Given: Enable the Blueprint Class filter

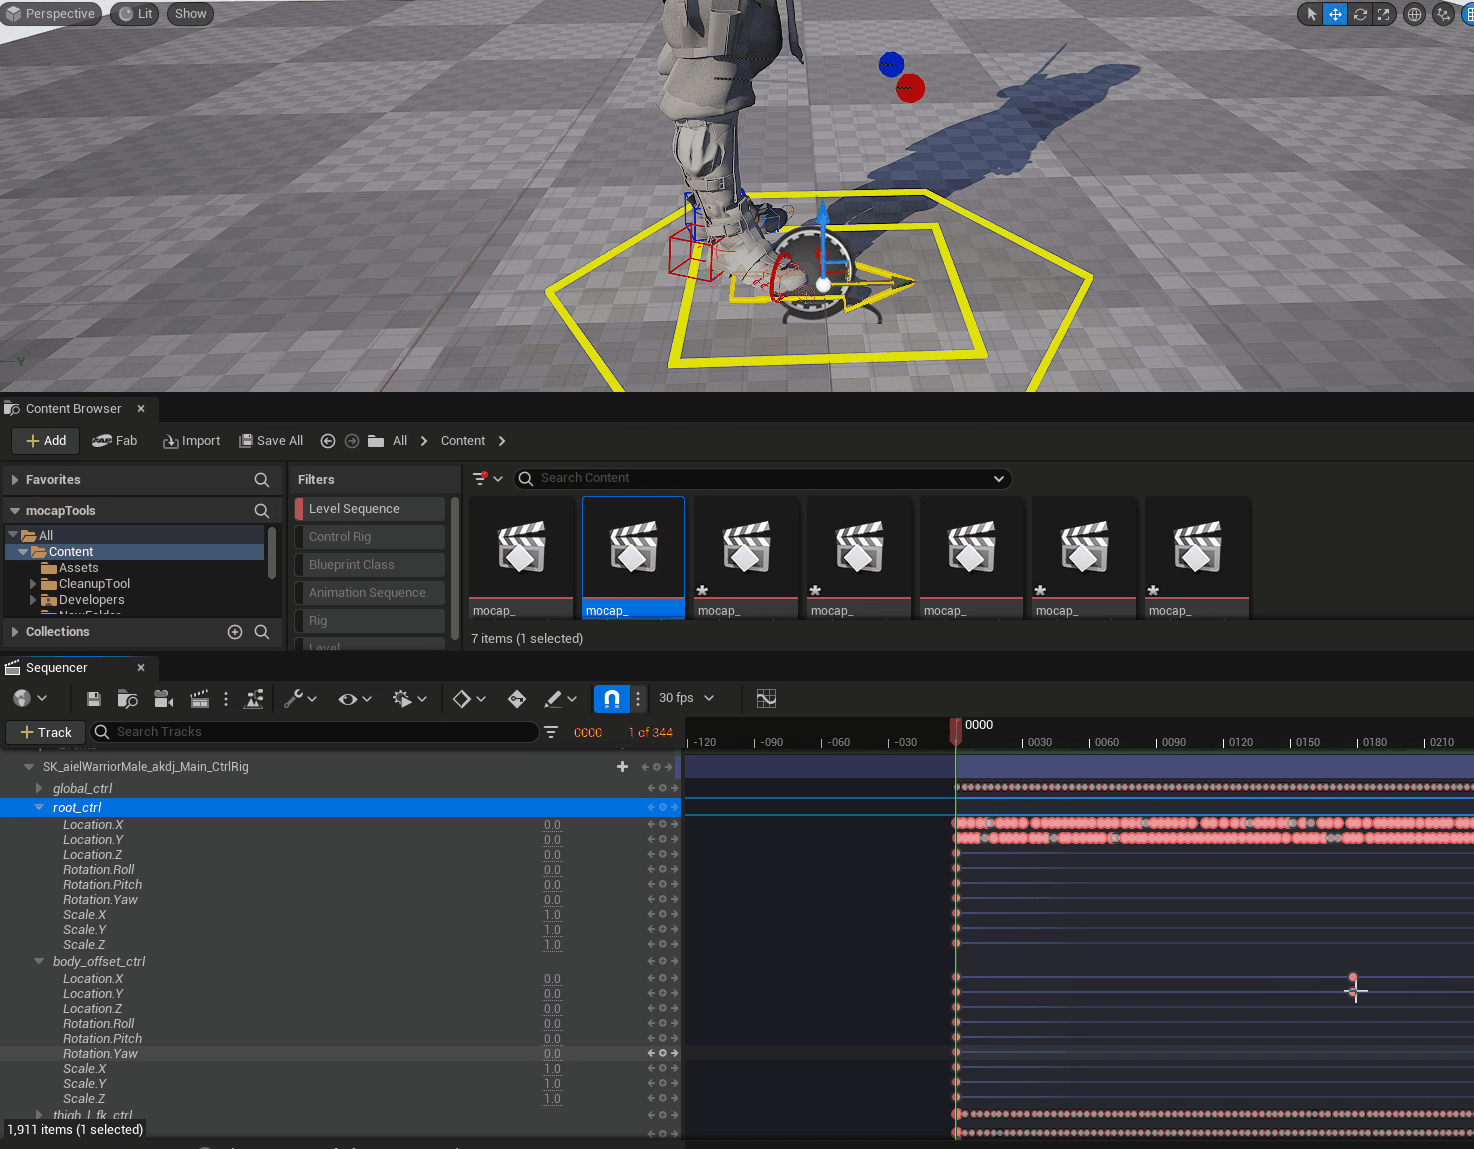Looking at the screenshot, I should click(370, 565).
